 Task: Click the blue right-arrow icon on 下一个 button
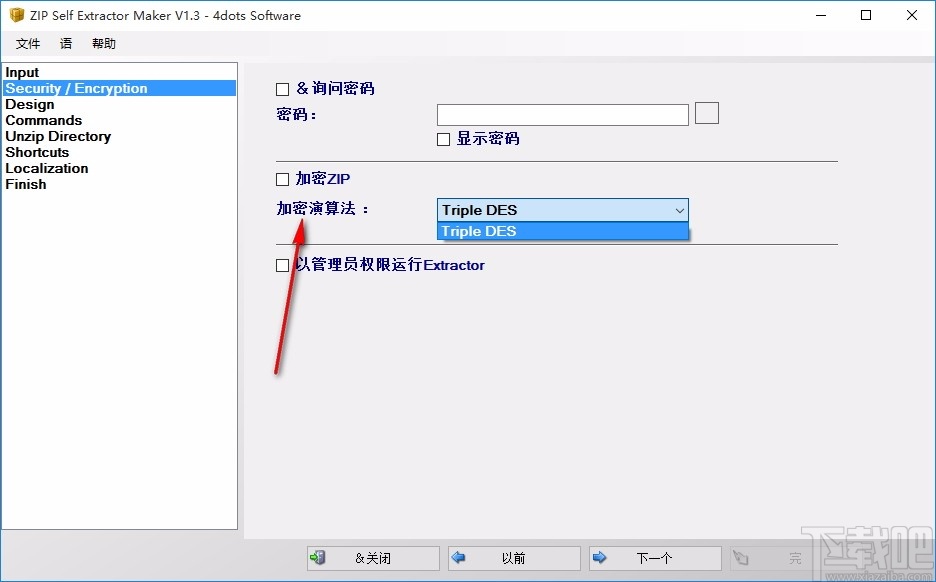(x=600, y=558)
